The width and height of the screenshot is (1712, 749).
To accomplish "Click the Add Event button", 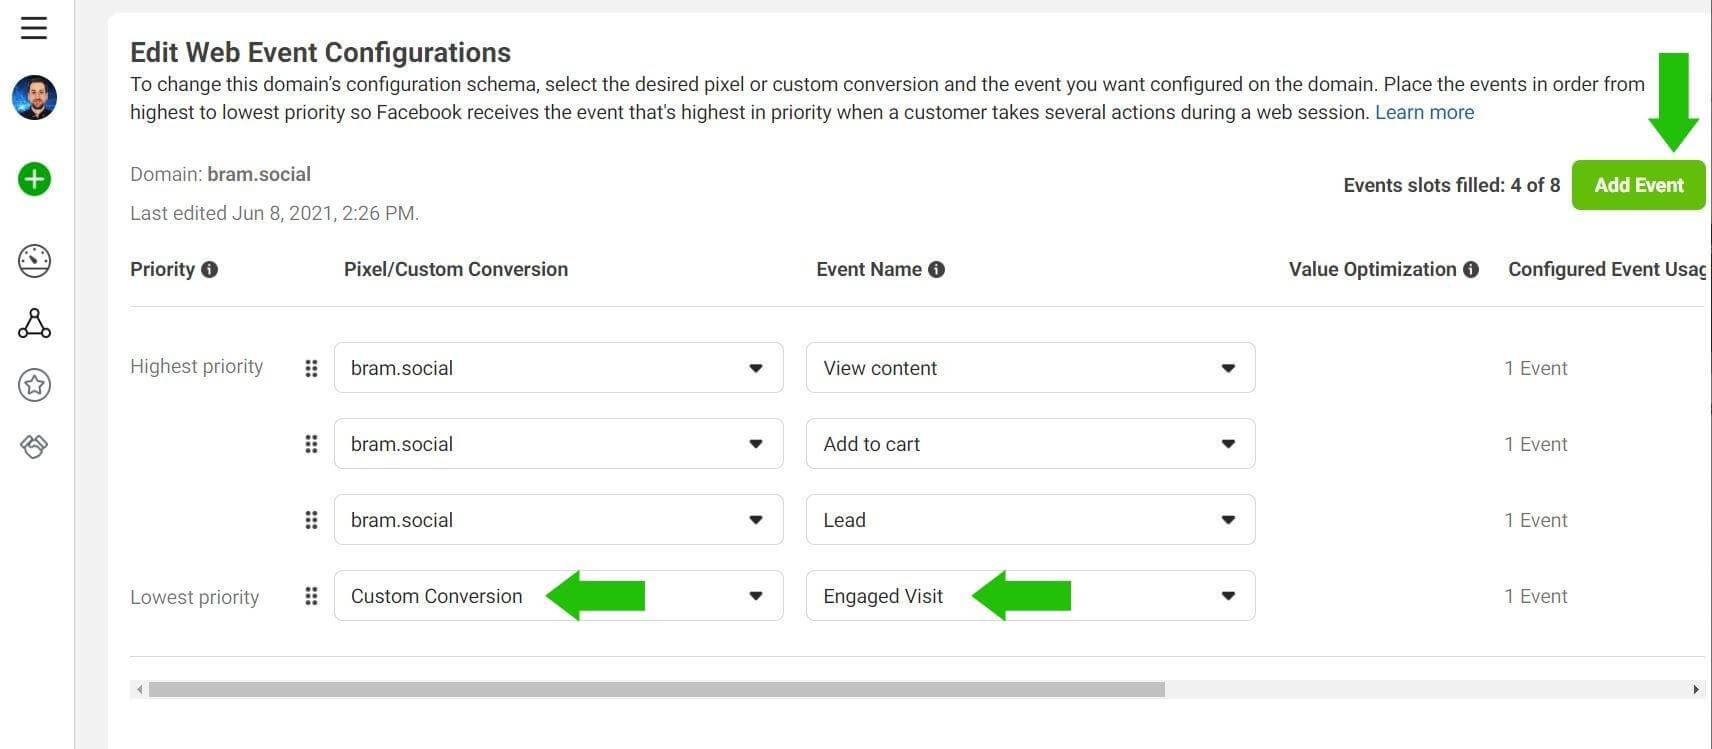I will point(1638,185).
